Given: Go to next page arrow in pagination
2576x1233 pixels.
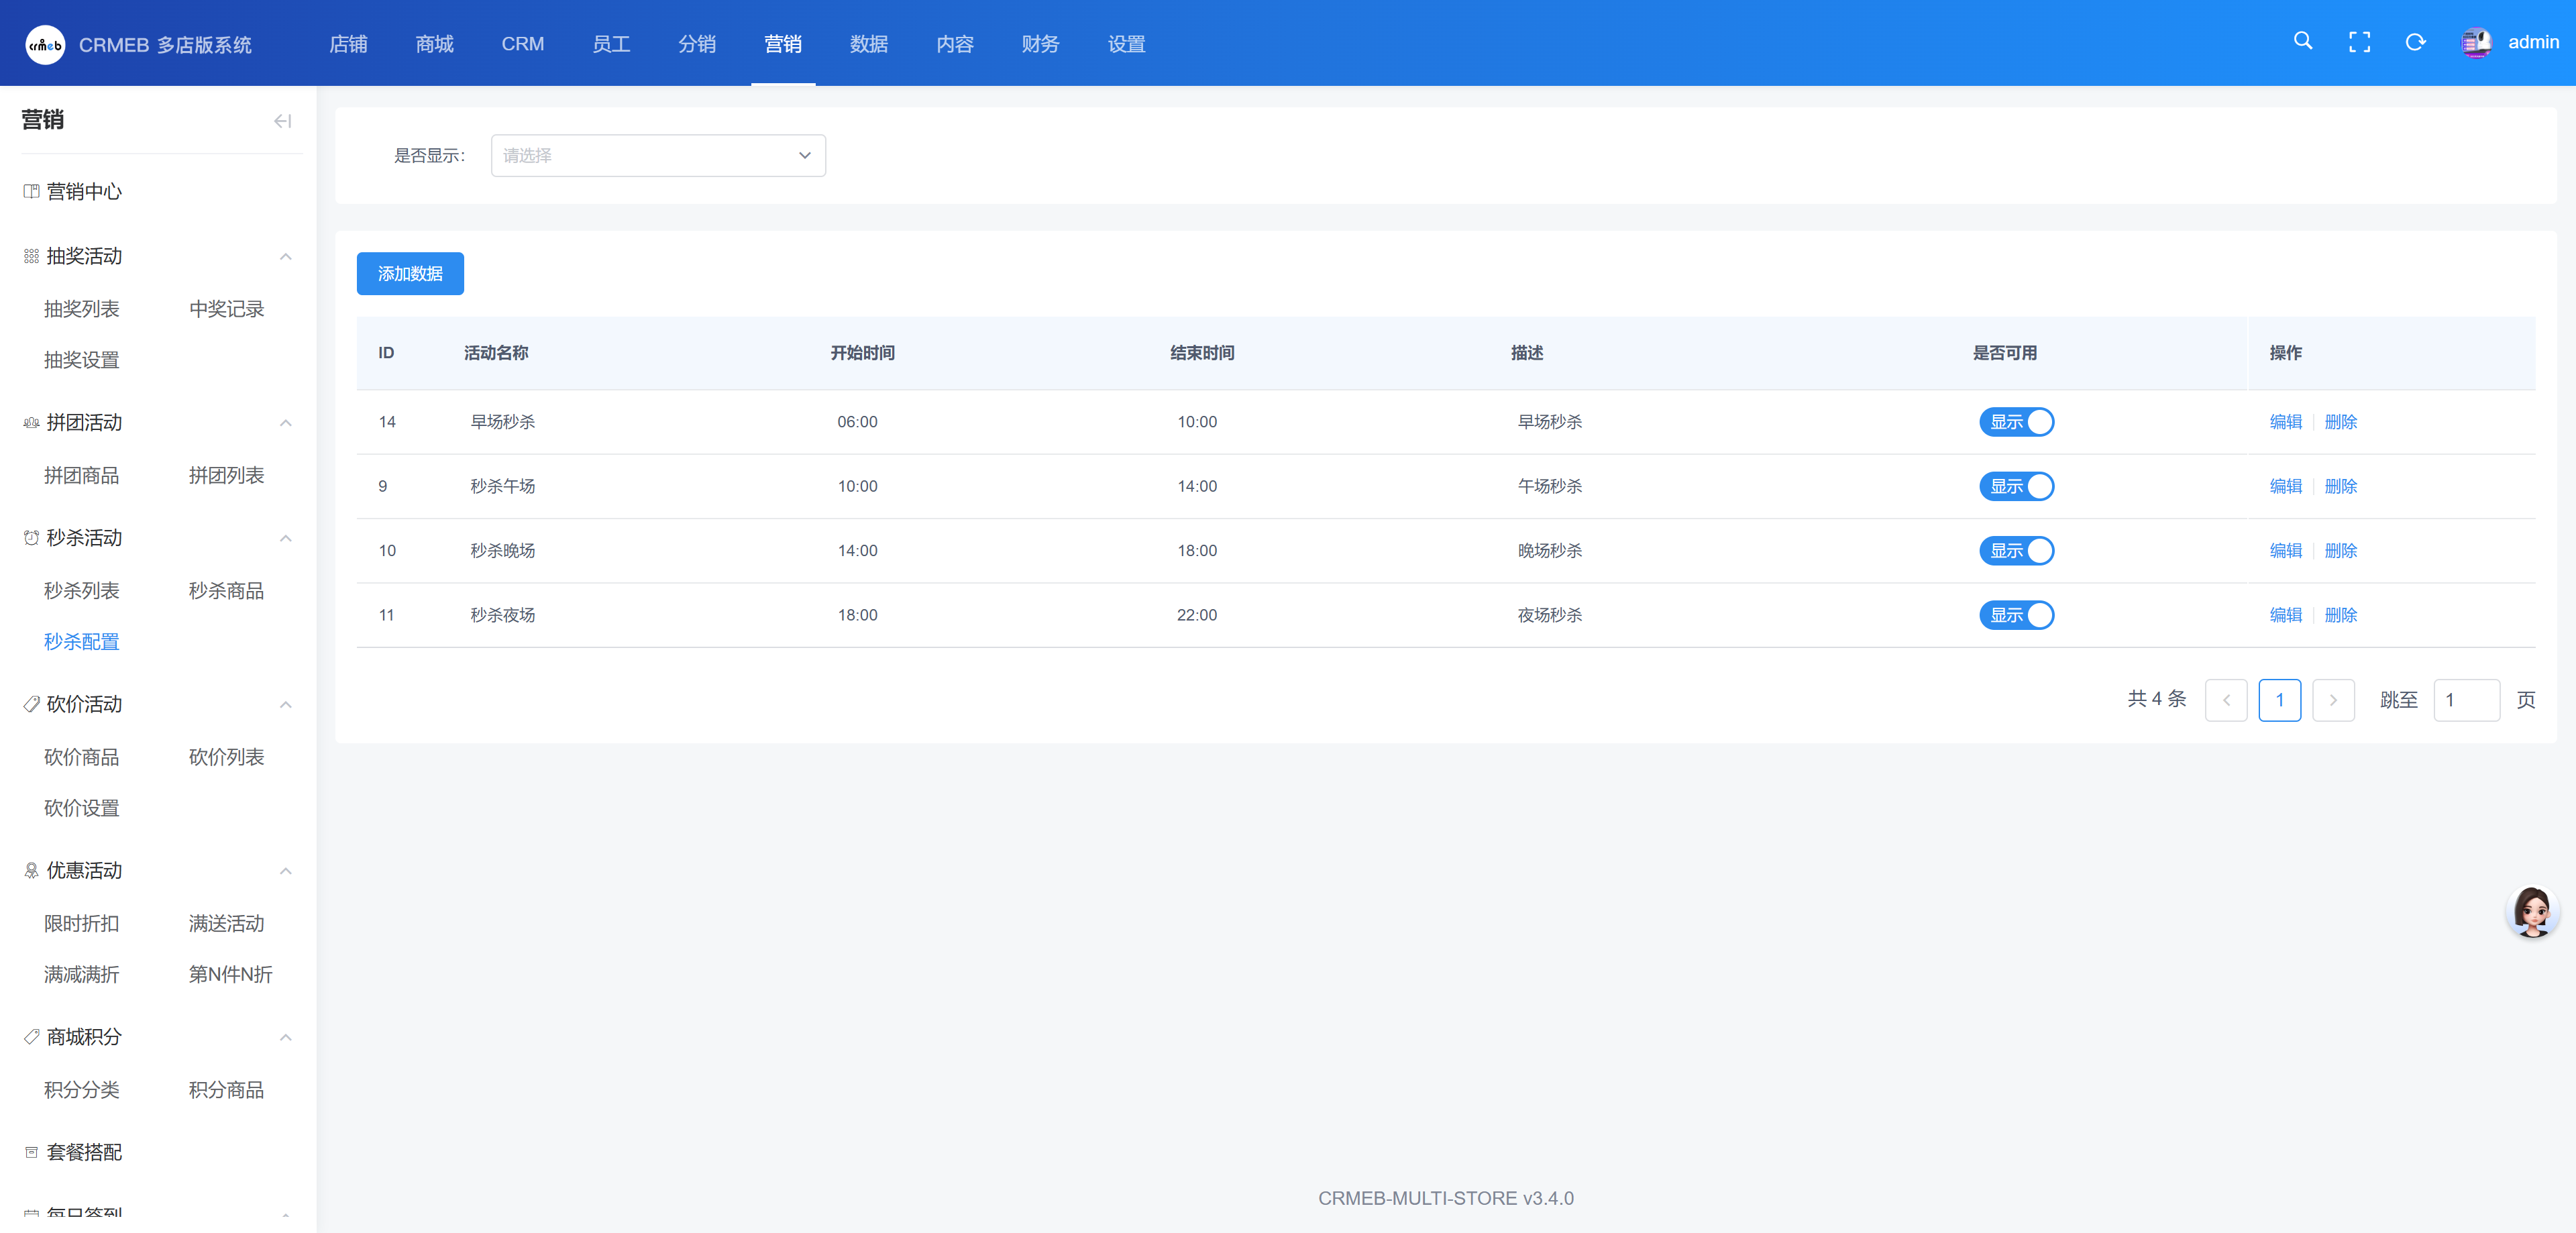Looking at the screenshot, I should coord(2333,700).
